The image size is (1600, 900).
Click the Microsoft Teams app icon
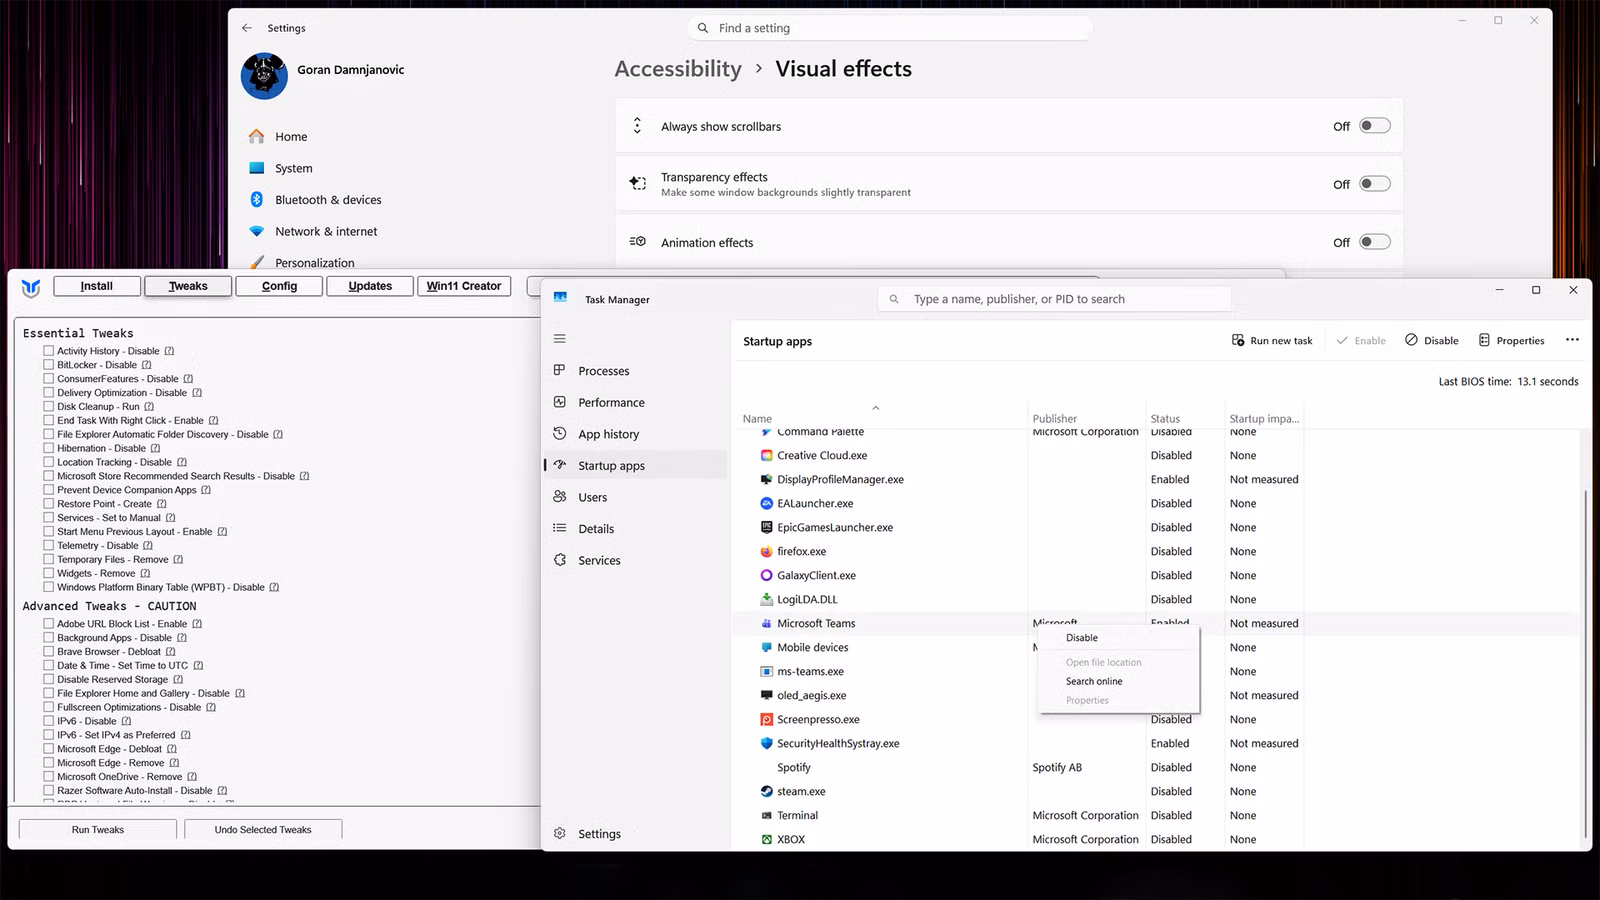click(767, 623)
